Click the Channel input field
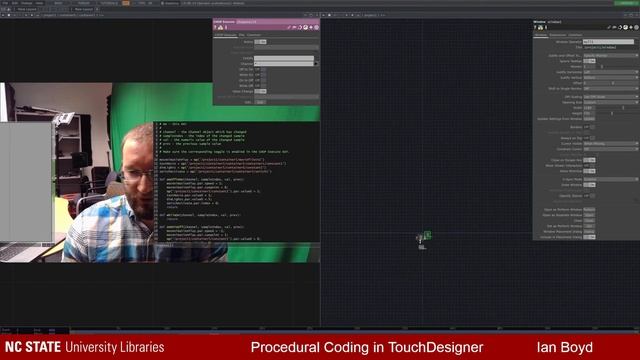 (x=284, y=64)
